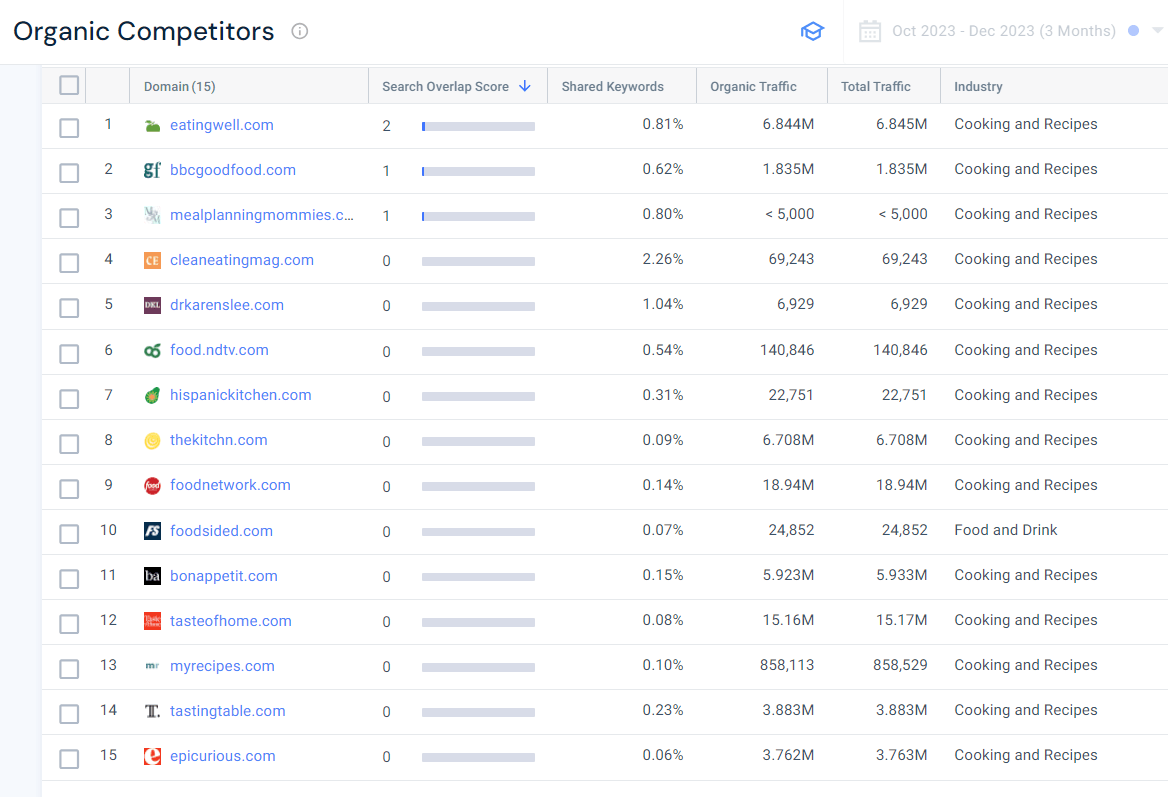Open the graduation cap learning icon
Image resolution: width=1168 pixels, height=797 pixels.
(812, 31)
